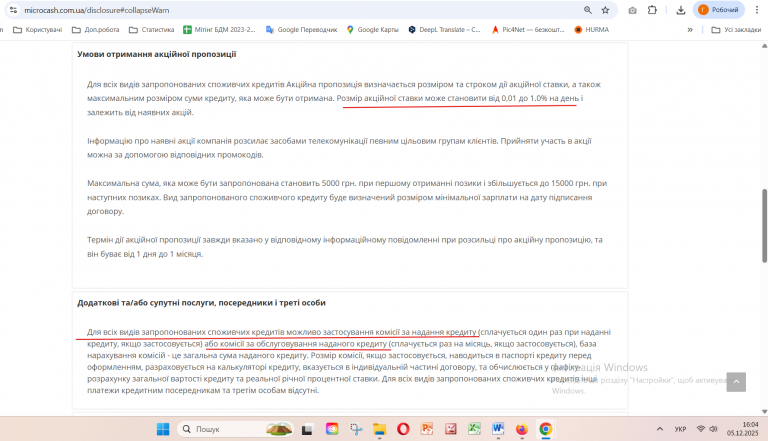Open the DeepL Translate bookmark
Image resolution: width=768 pixels, height=441 pixels.
coord(445,30)
